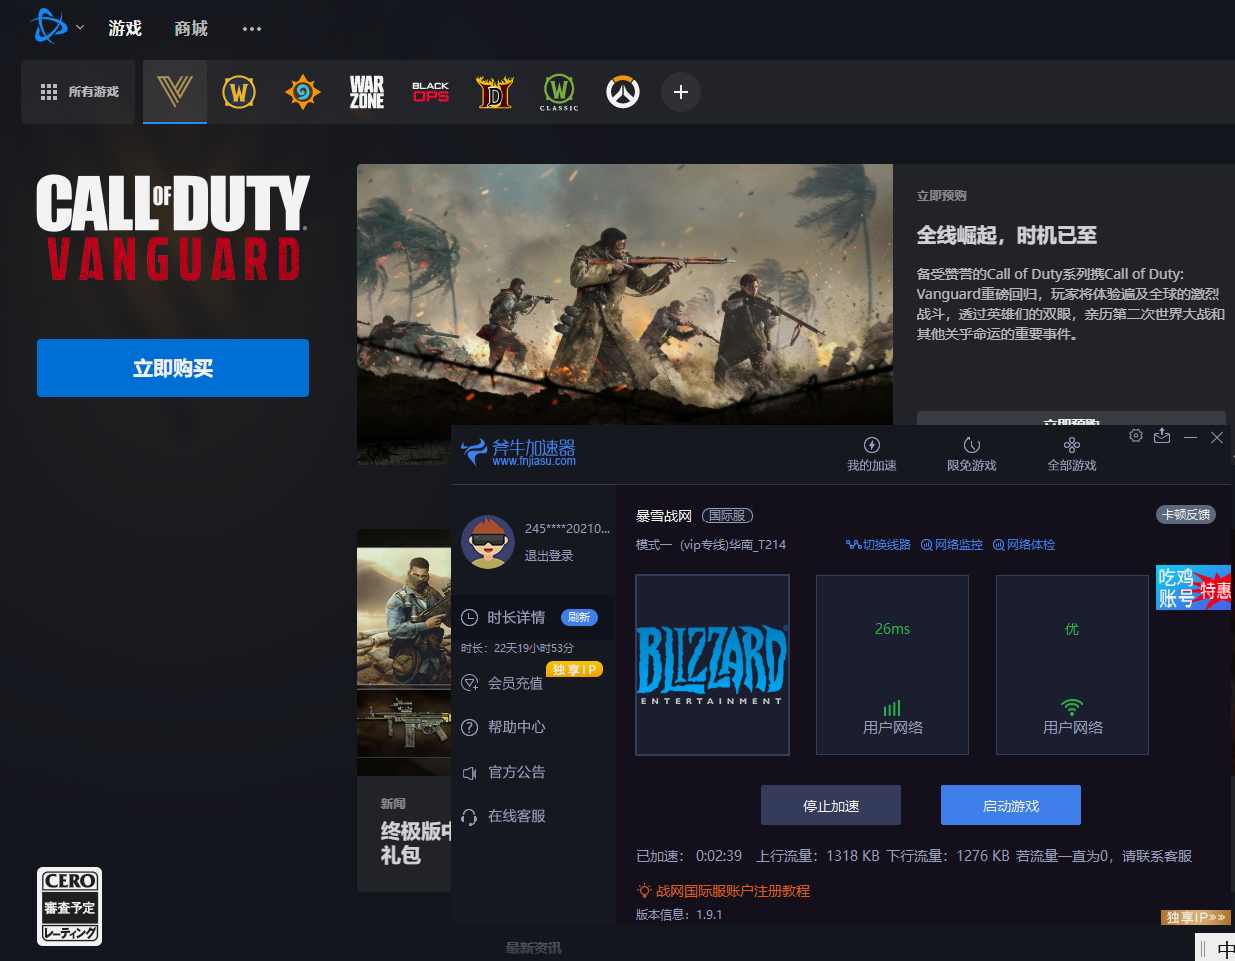
Task: Select the Black Ops game icon
Action: [431, 92]
